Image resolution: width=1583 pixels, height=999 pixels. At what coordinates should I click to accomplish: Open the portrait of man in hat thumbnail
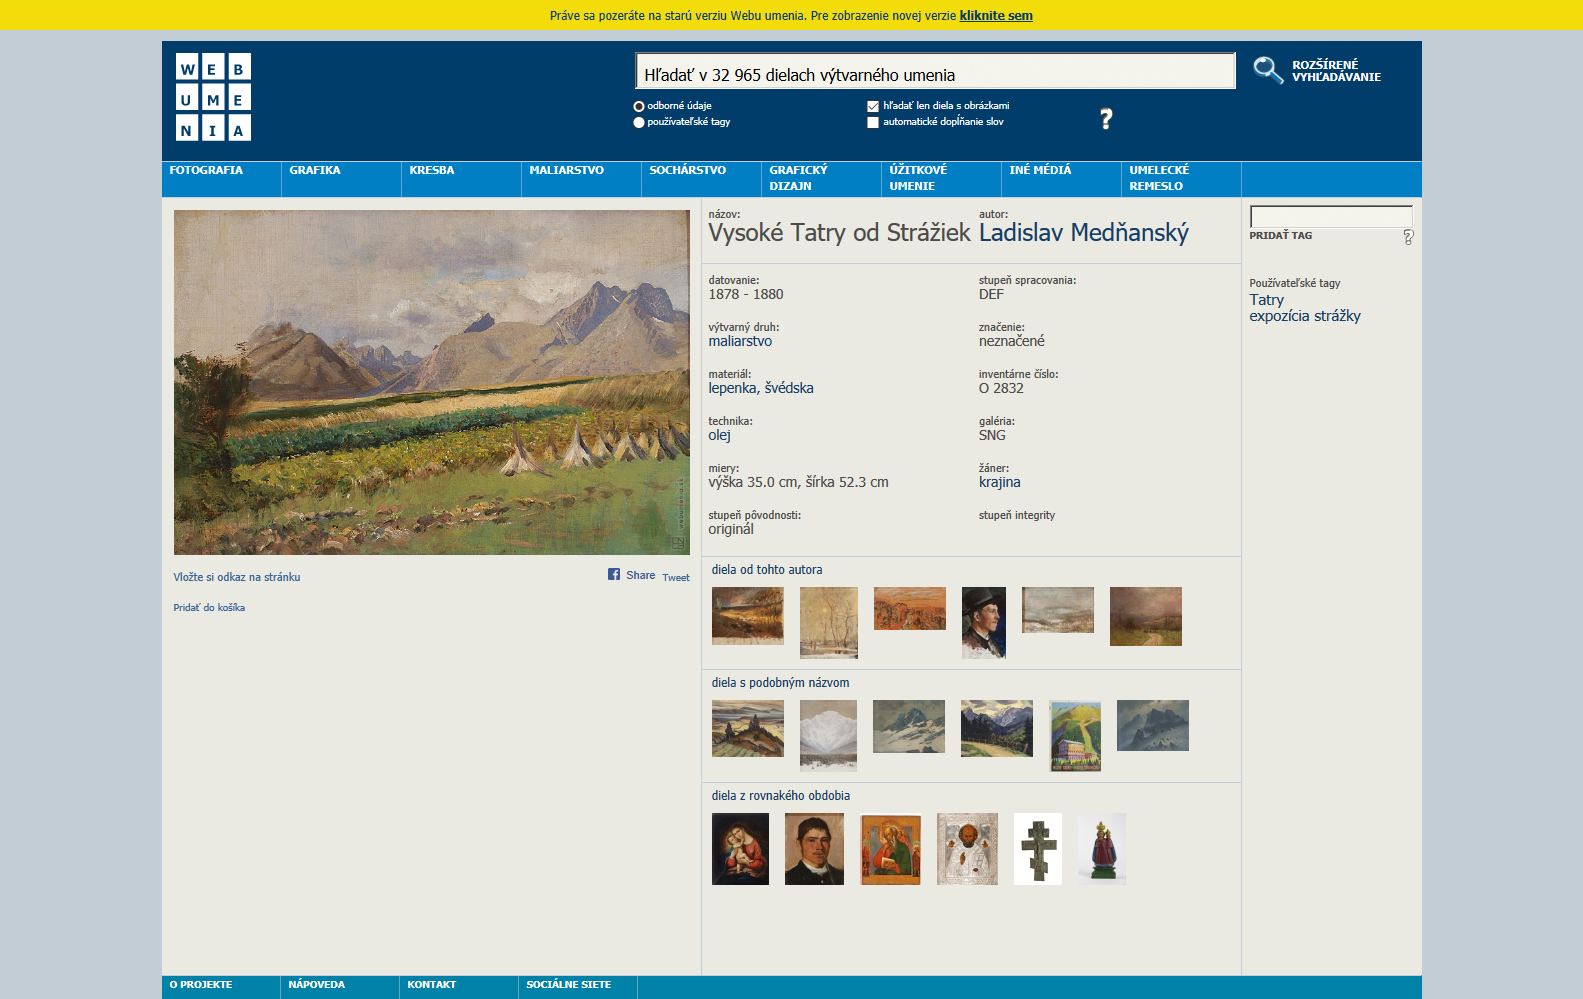coord(984,622)
